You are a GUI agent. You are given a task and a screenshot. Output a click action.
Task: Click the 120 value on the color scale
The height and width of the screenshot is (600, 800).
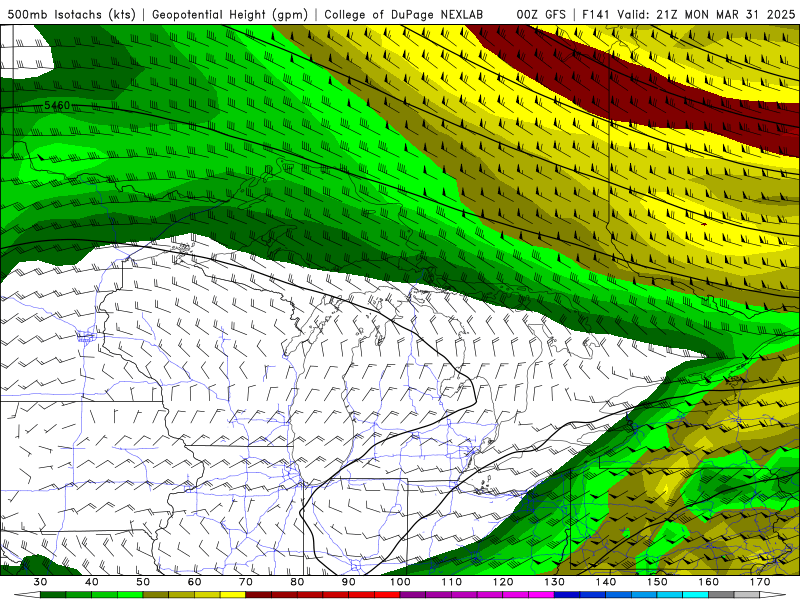pyautogui.click(x=503, y=582)
